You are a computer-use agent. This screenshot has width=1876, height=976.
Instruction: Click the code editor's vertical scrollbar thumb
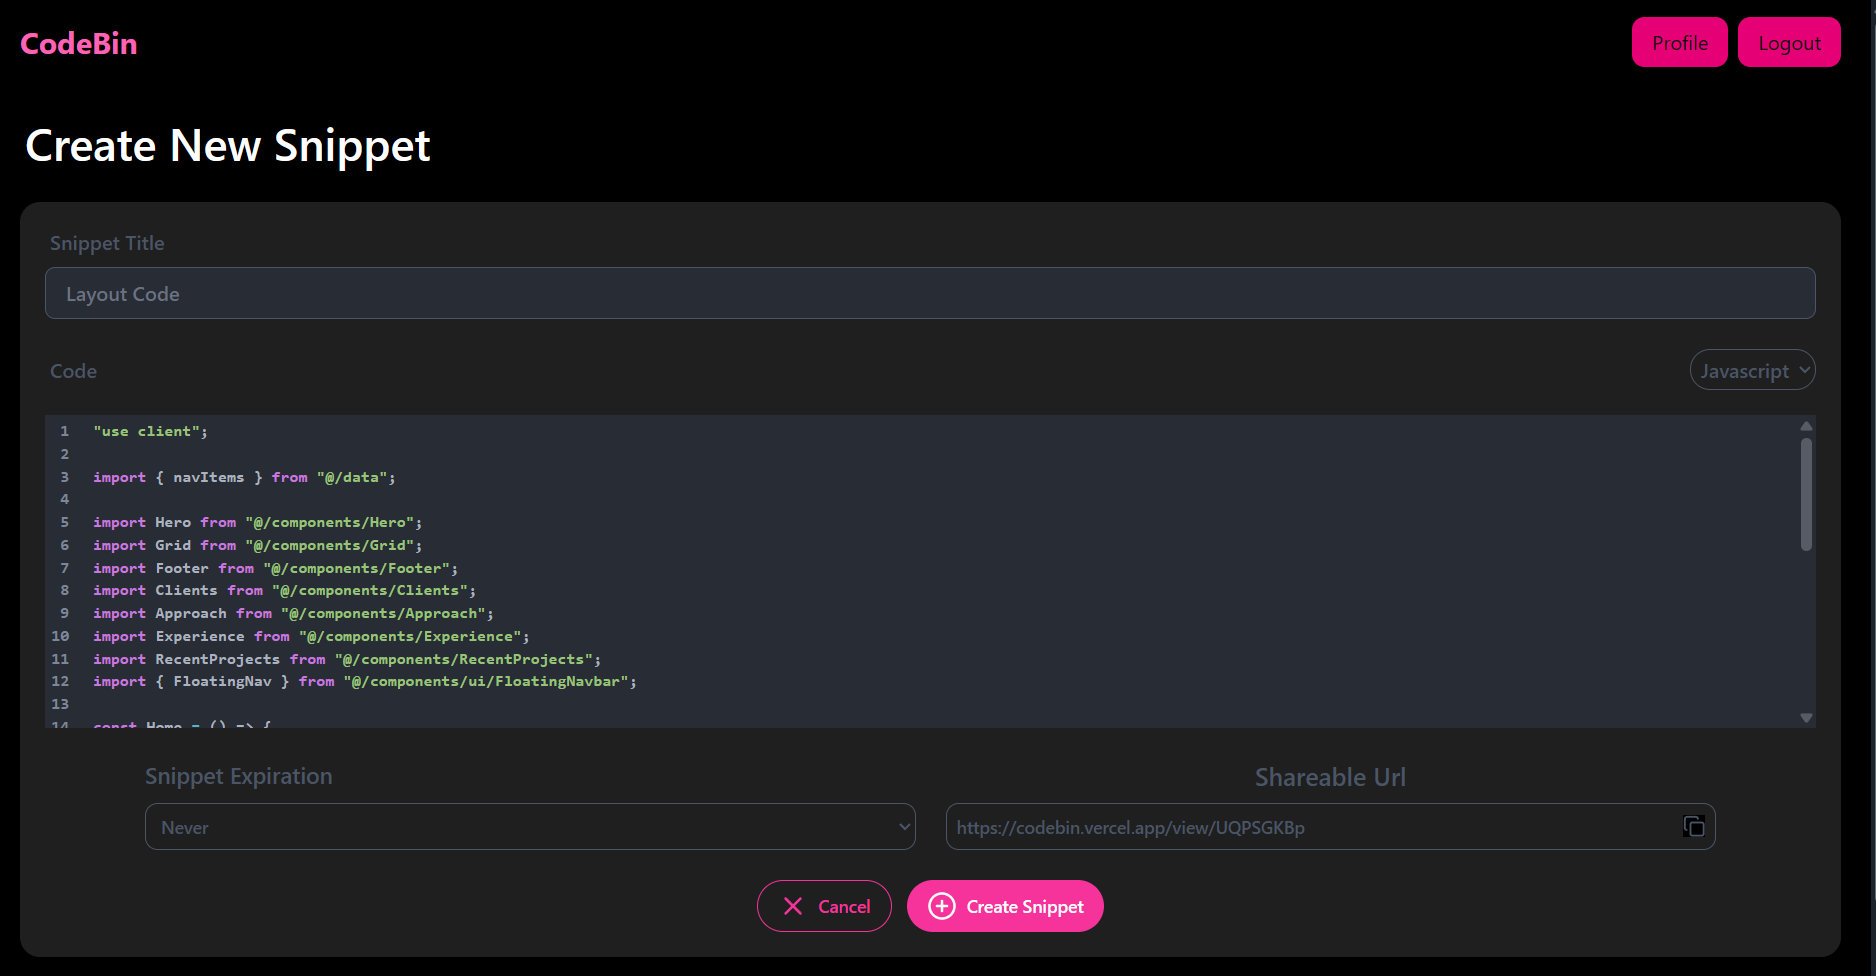pos(1806,495)
